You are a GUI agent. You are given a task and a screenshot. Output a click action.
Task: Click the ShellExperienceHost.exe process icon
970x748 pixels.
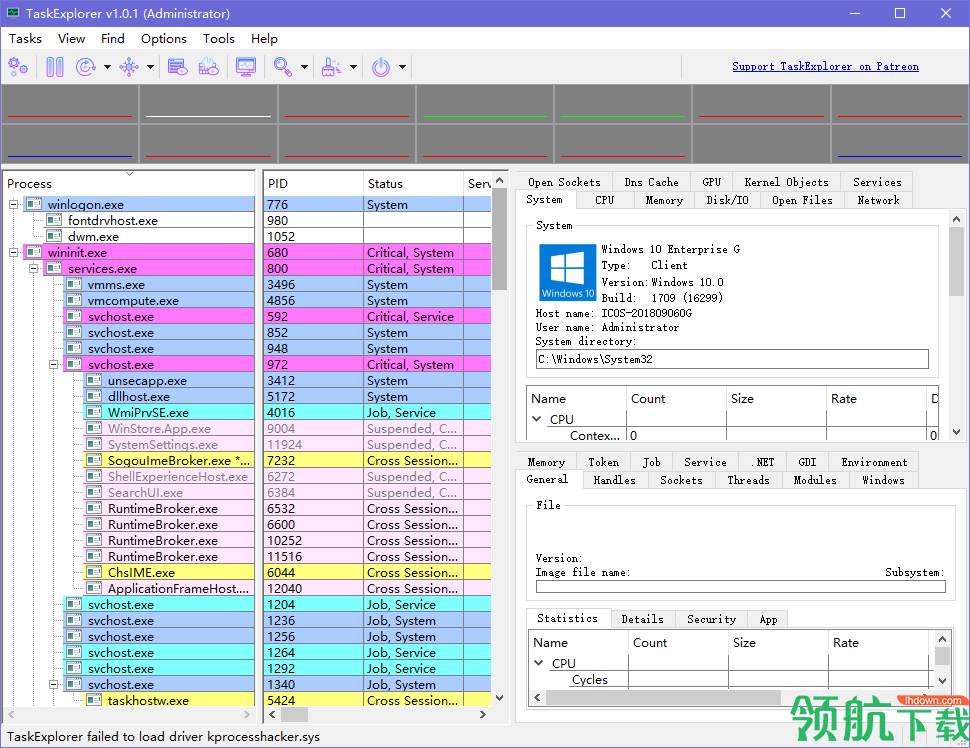94,476
